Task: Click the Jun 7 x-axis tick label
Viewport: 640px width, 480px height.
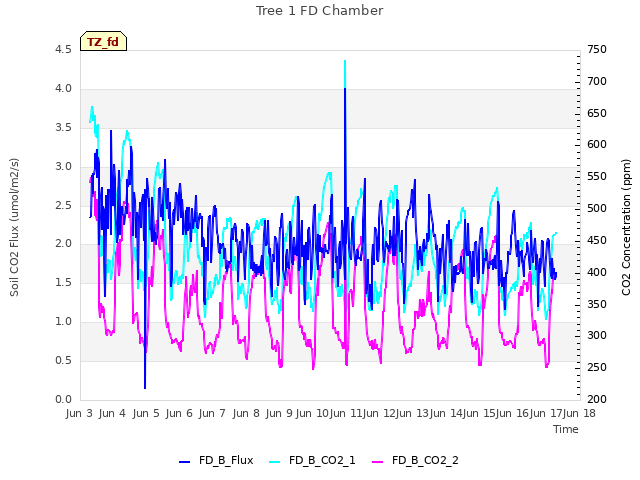Action: coord(212,413)
